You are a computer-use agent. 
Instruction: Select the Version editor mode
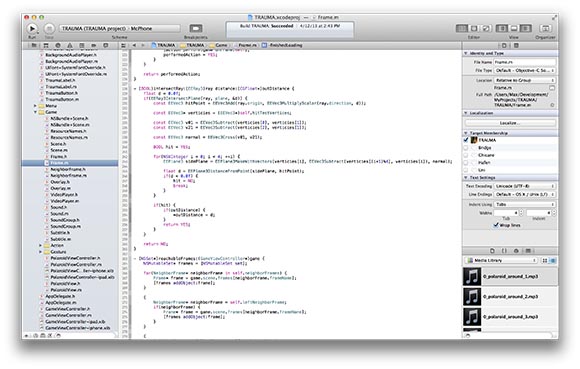point(486,28)
